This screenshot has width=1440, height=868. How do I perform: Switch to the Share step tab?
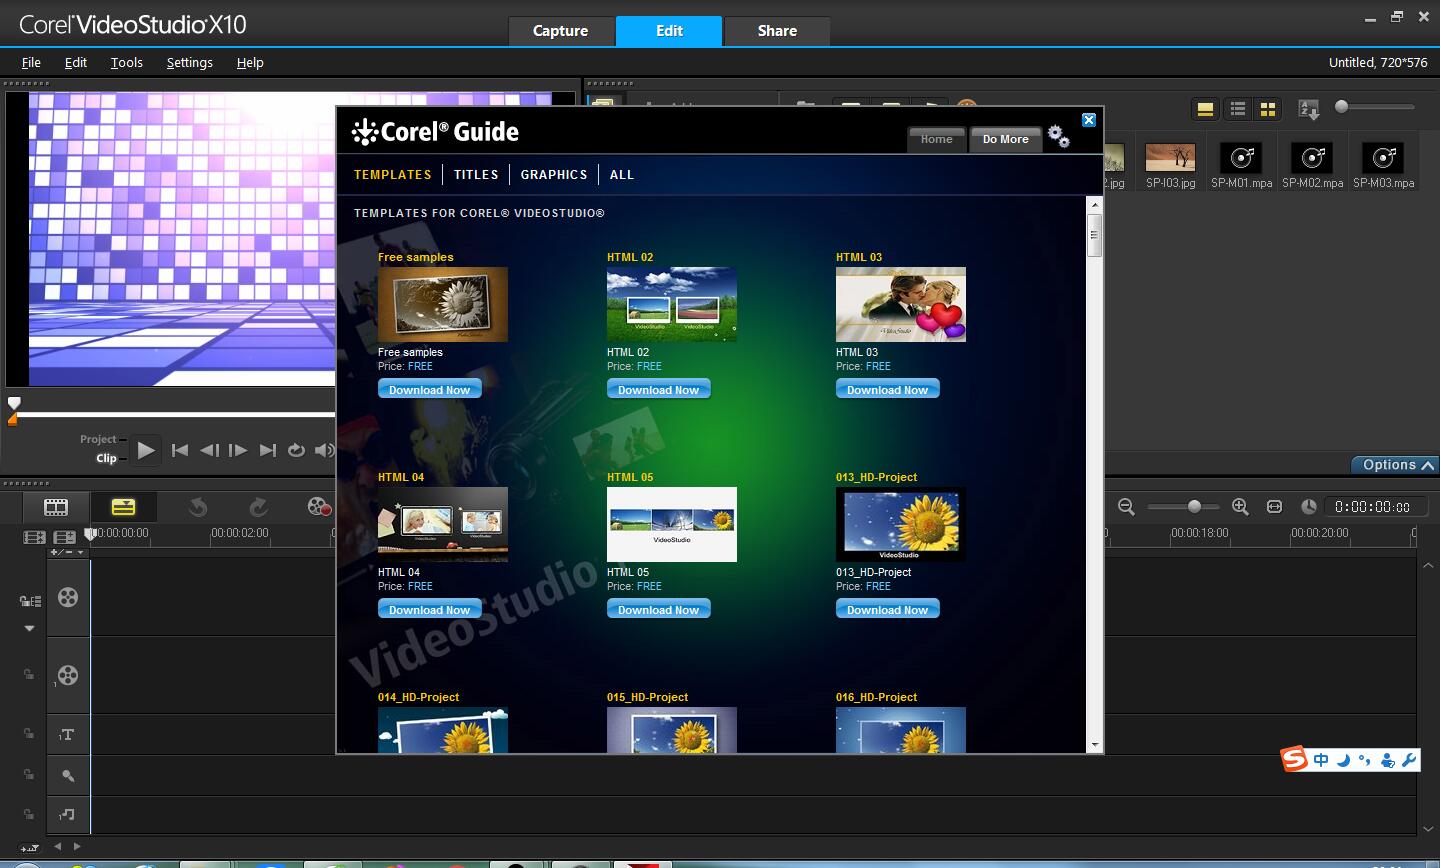click(777, 31)
